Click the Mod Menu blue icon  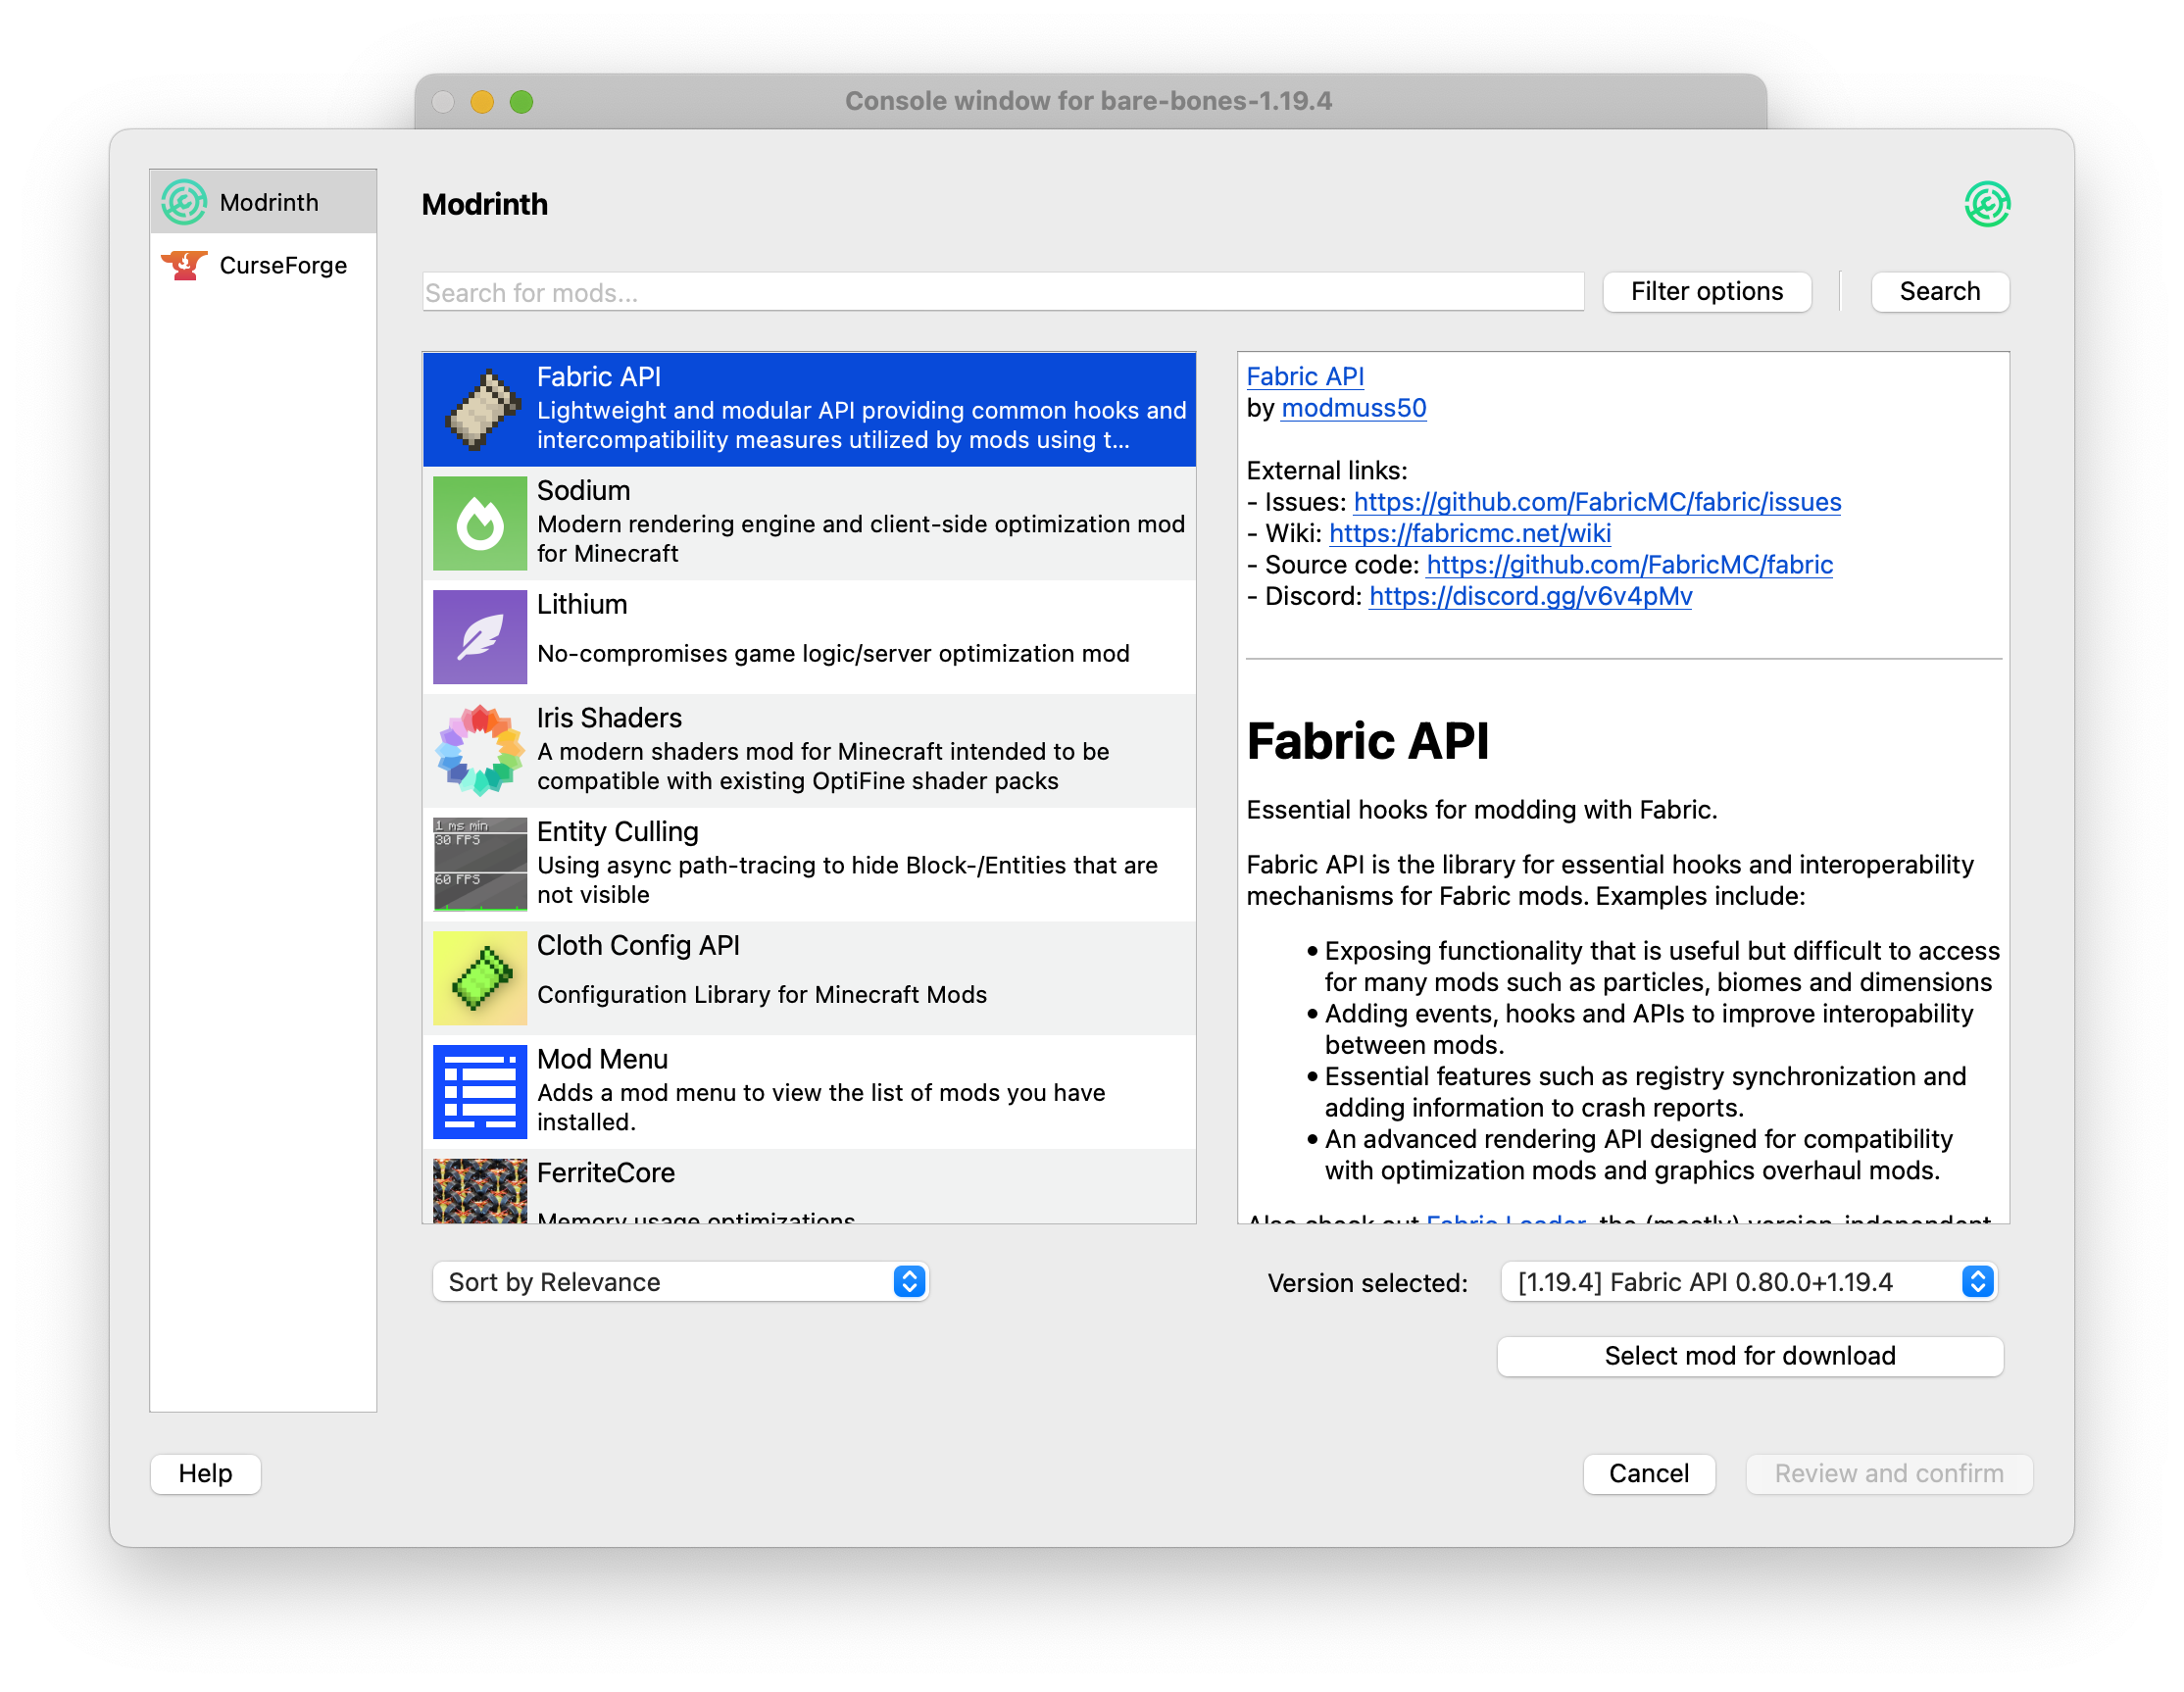(479, 1091)
